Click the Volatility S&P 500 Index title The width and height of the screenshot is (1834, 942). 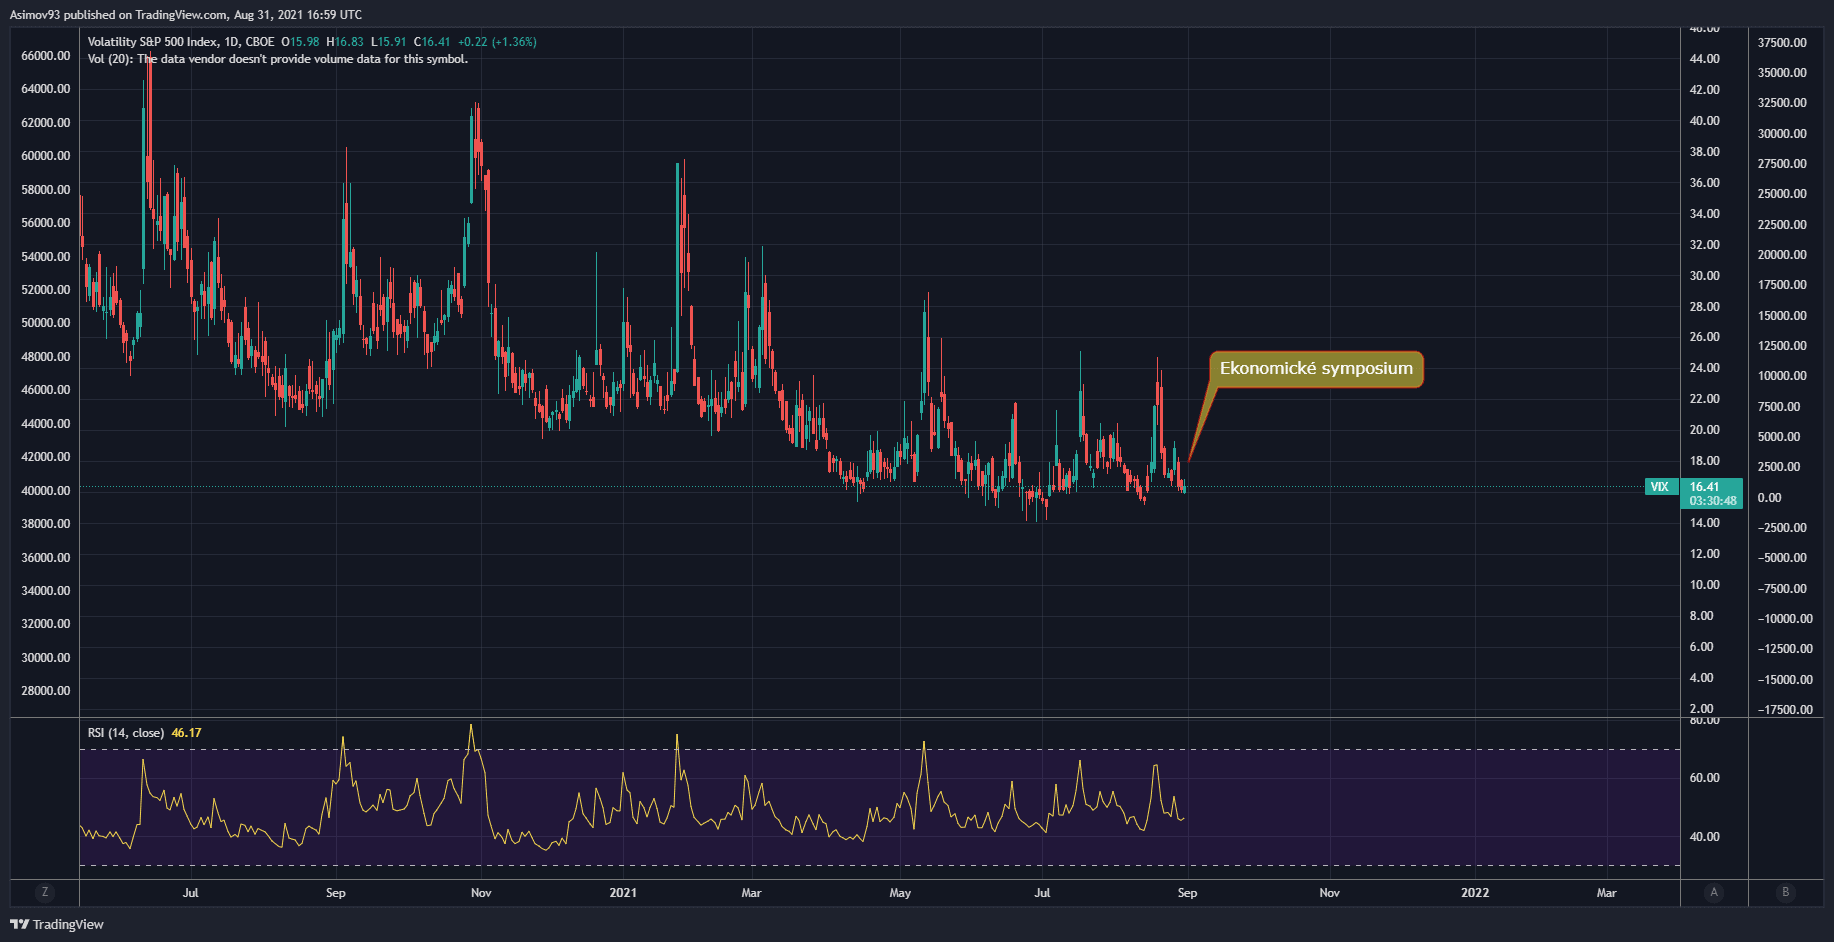(x=152, y=42)
